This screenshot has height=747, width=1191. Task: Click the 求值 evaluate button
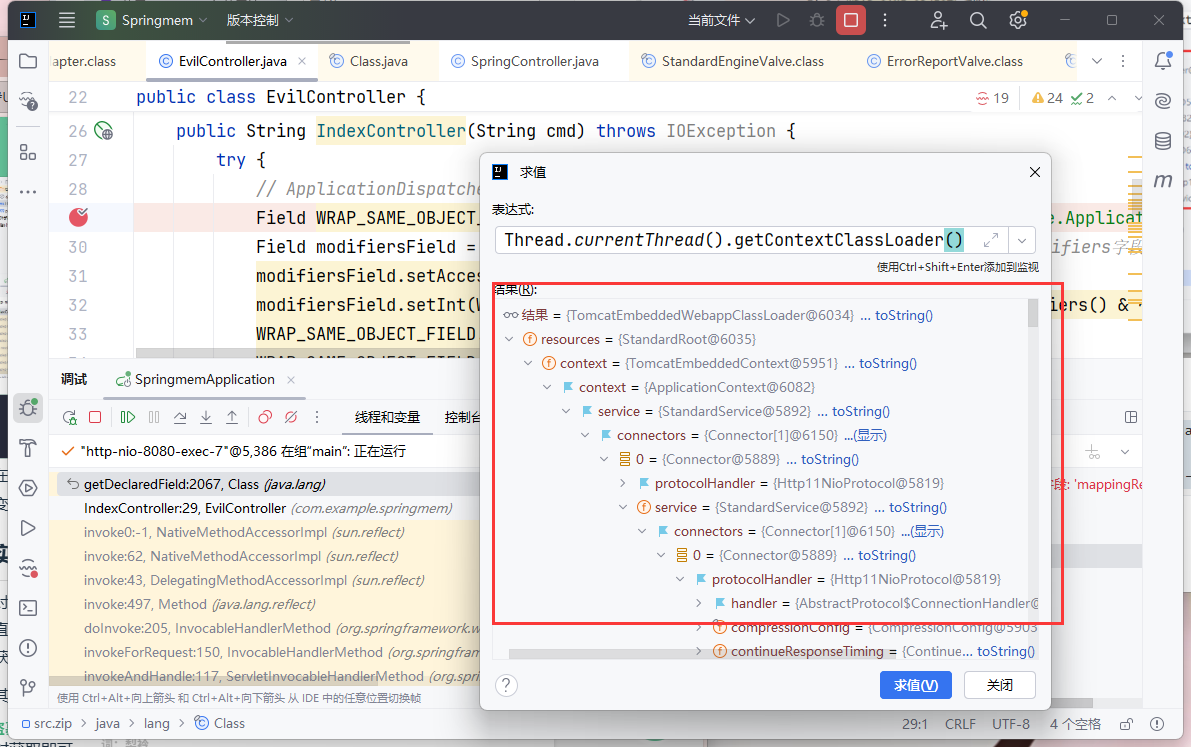(x=915, y=685)
